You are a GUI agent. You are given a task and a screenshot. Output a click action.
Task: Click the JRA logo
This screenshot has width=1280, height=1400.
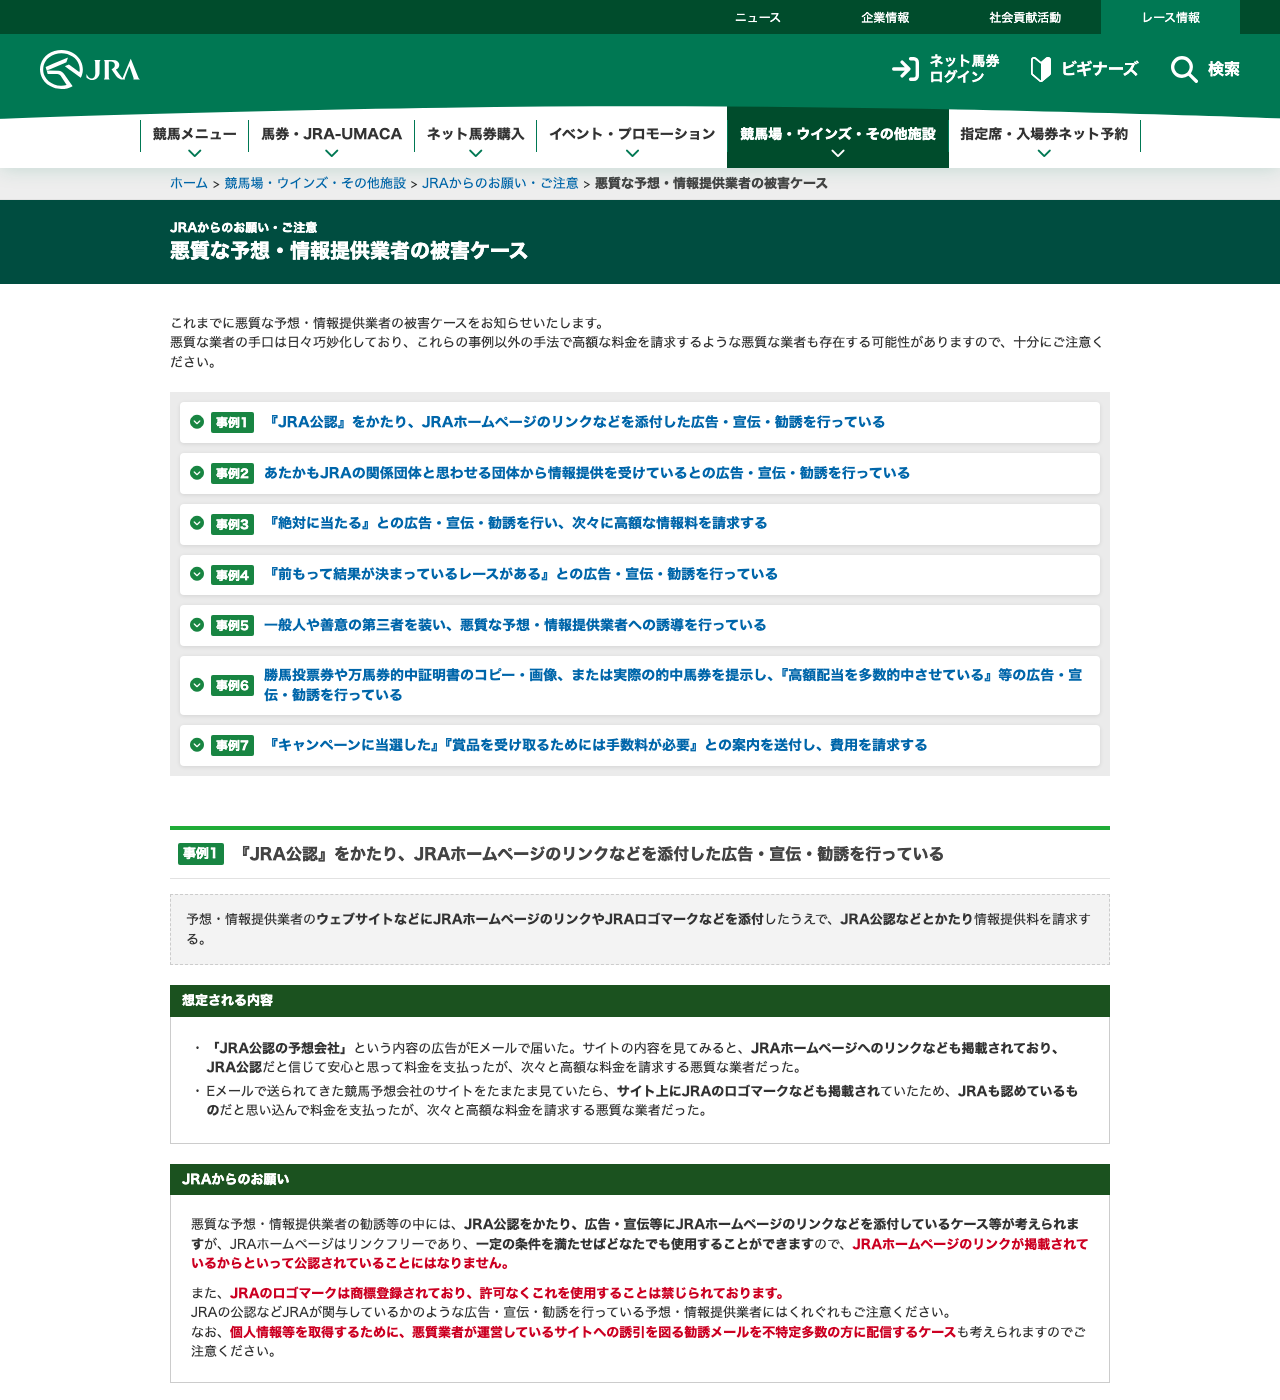tap(90, 69)
